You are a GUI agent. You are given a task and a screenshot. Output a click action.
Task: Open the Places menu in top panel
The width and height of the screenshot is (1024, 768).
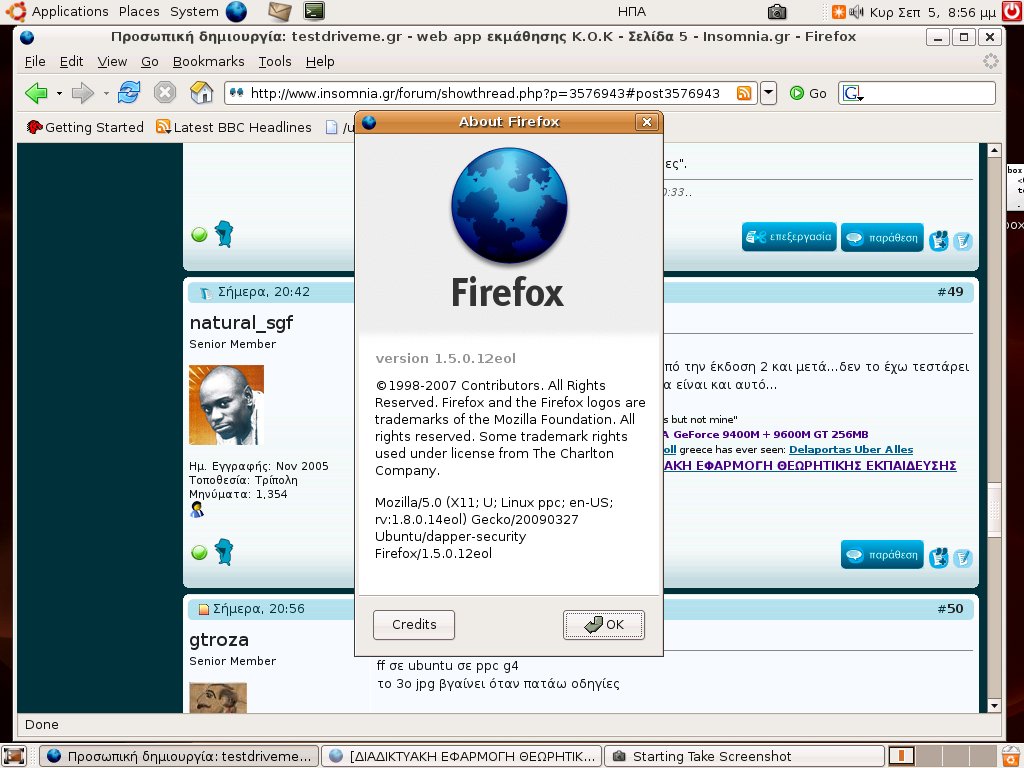(139, 12)
